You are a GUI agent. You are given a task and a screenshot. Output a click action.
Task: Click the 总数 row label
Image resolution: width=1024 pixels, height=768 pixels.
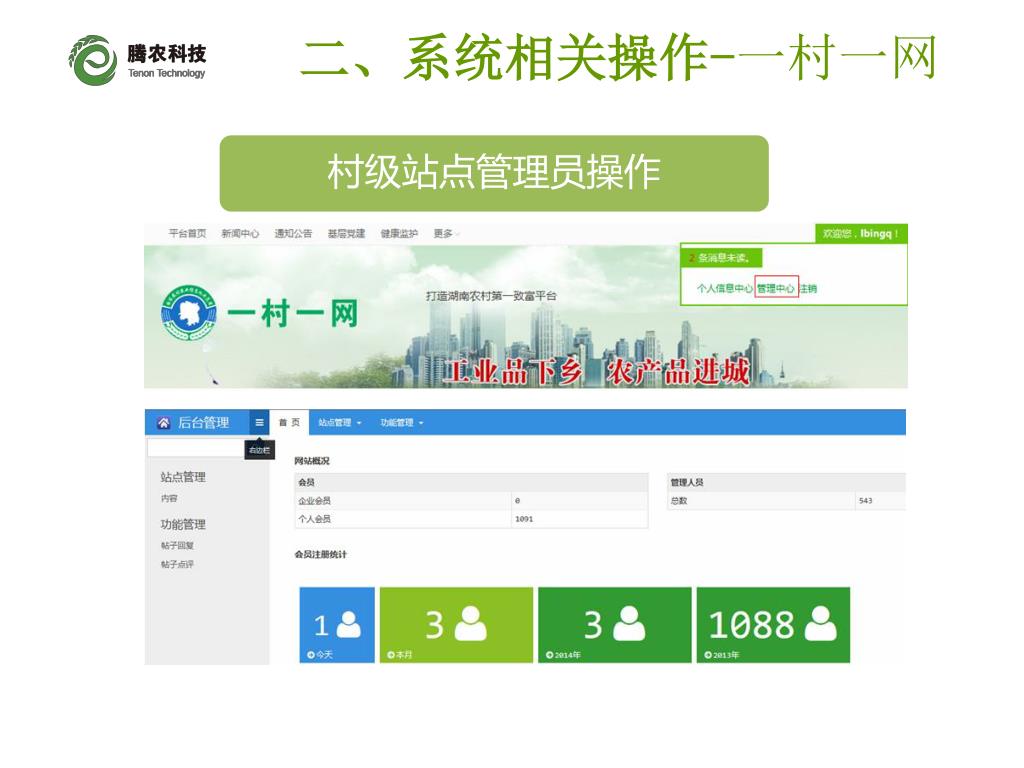pyautogui.click(x=679, y=501)
